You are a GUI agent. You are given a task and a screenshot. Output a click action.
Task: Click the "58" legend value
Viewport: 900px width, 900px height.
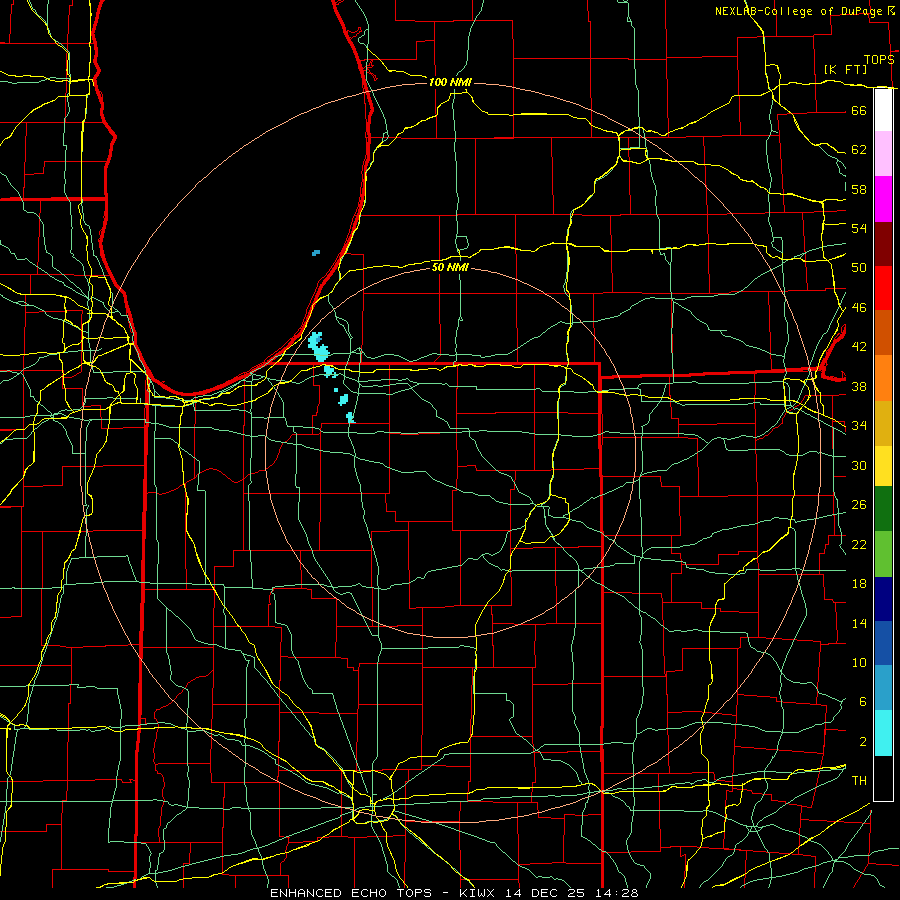859,189
